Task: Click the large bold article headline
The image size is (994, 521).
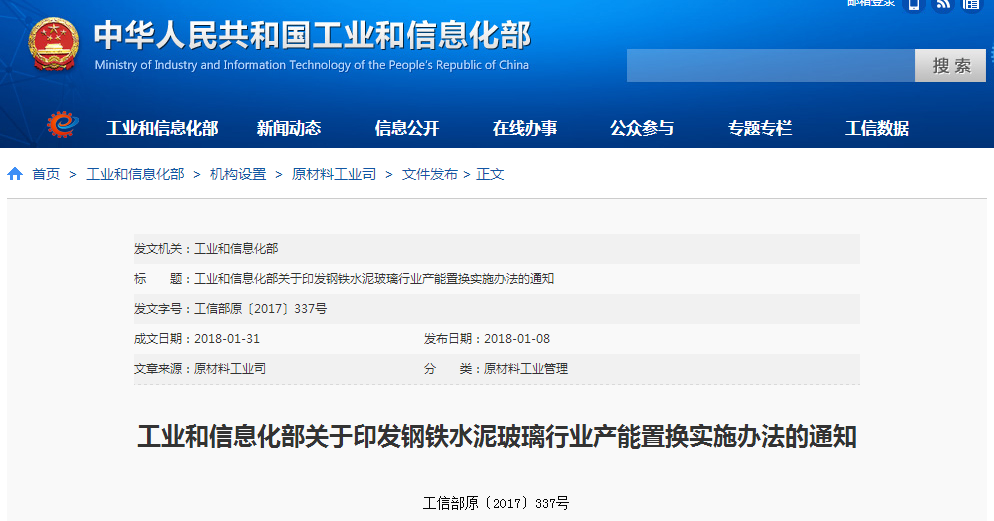Action: (x=497, y=437)
